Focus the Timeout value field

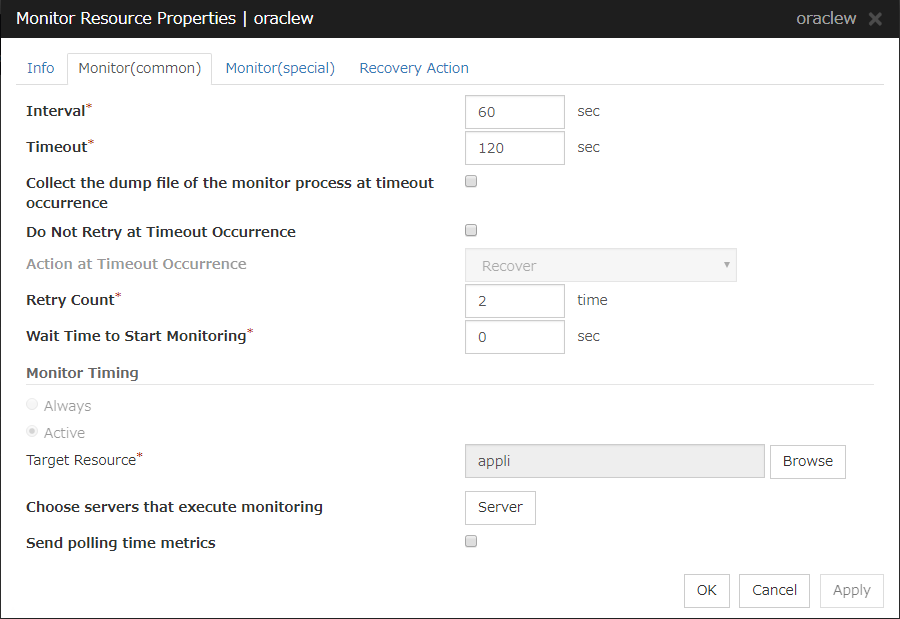pos(515,148)
